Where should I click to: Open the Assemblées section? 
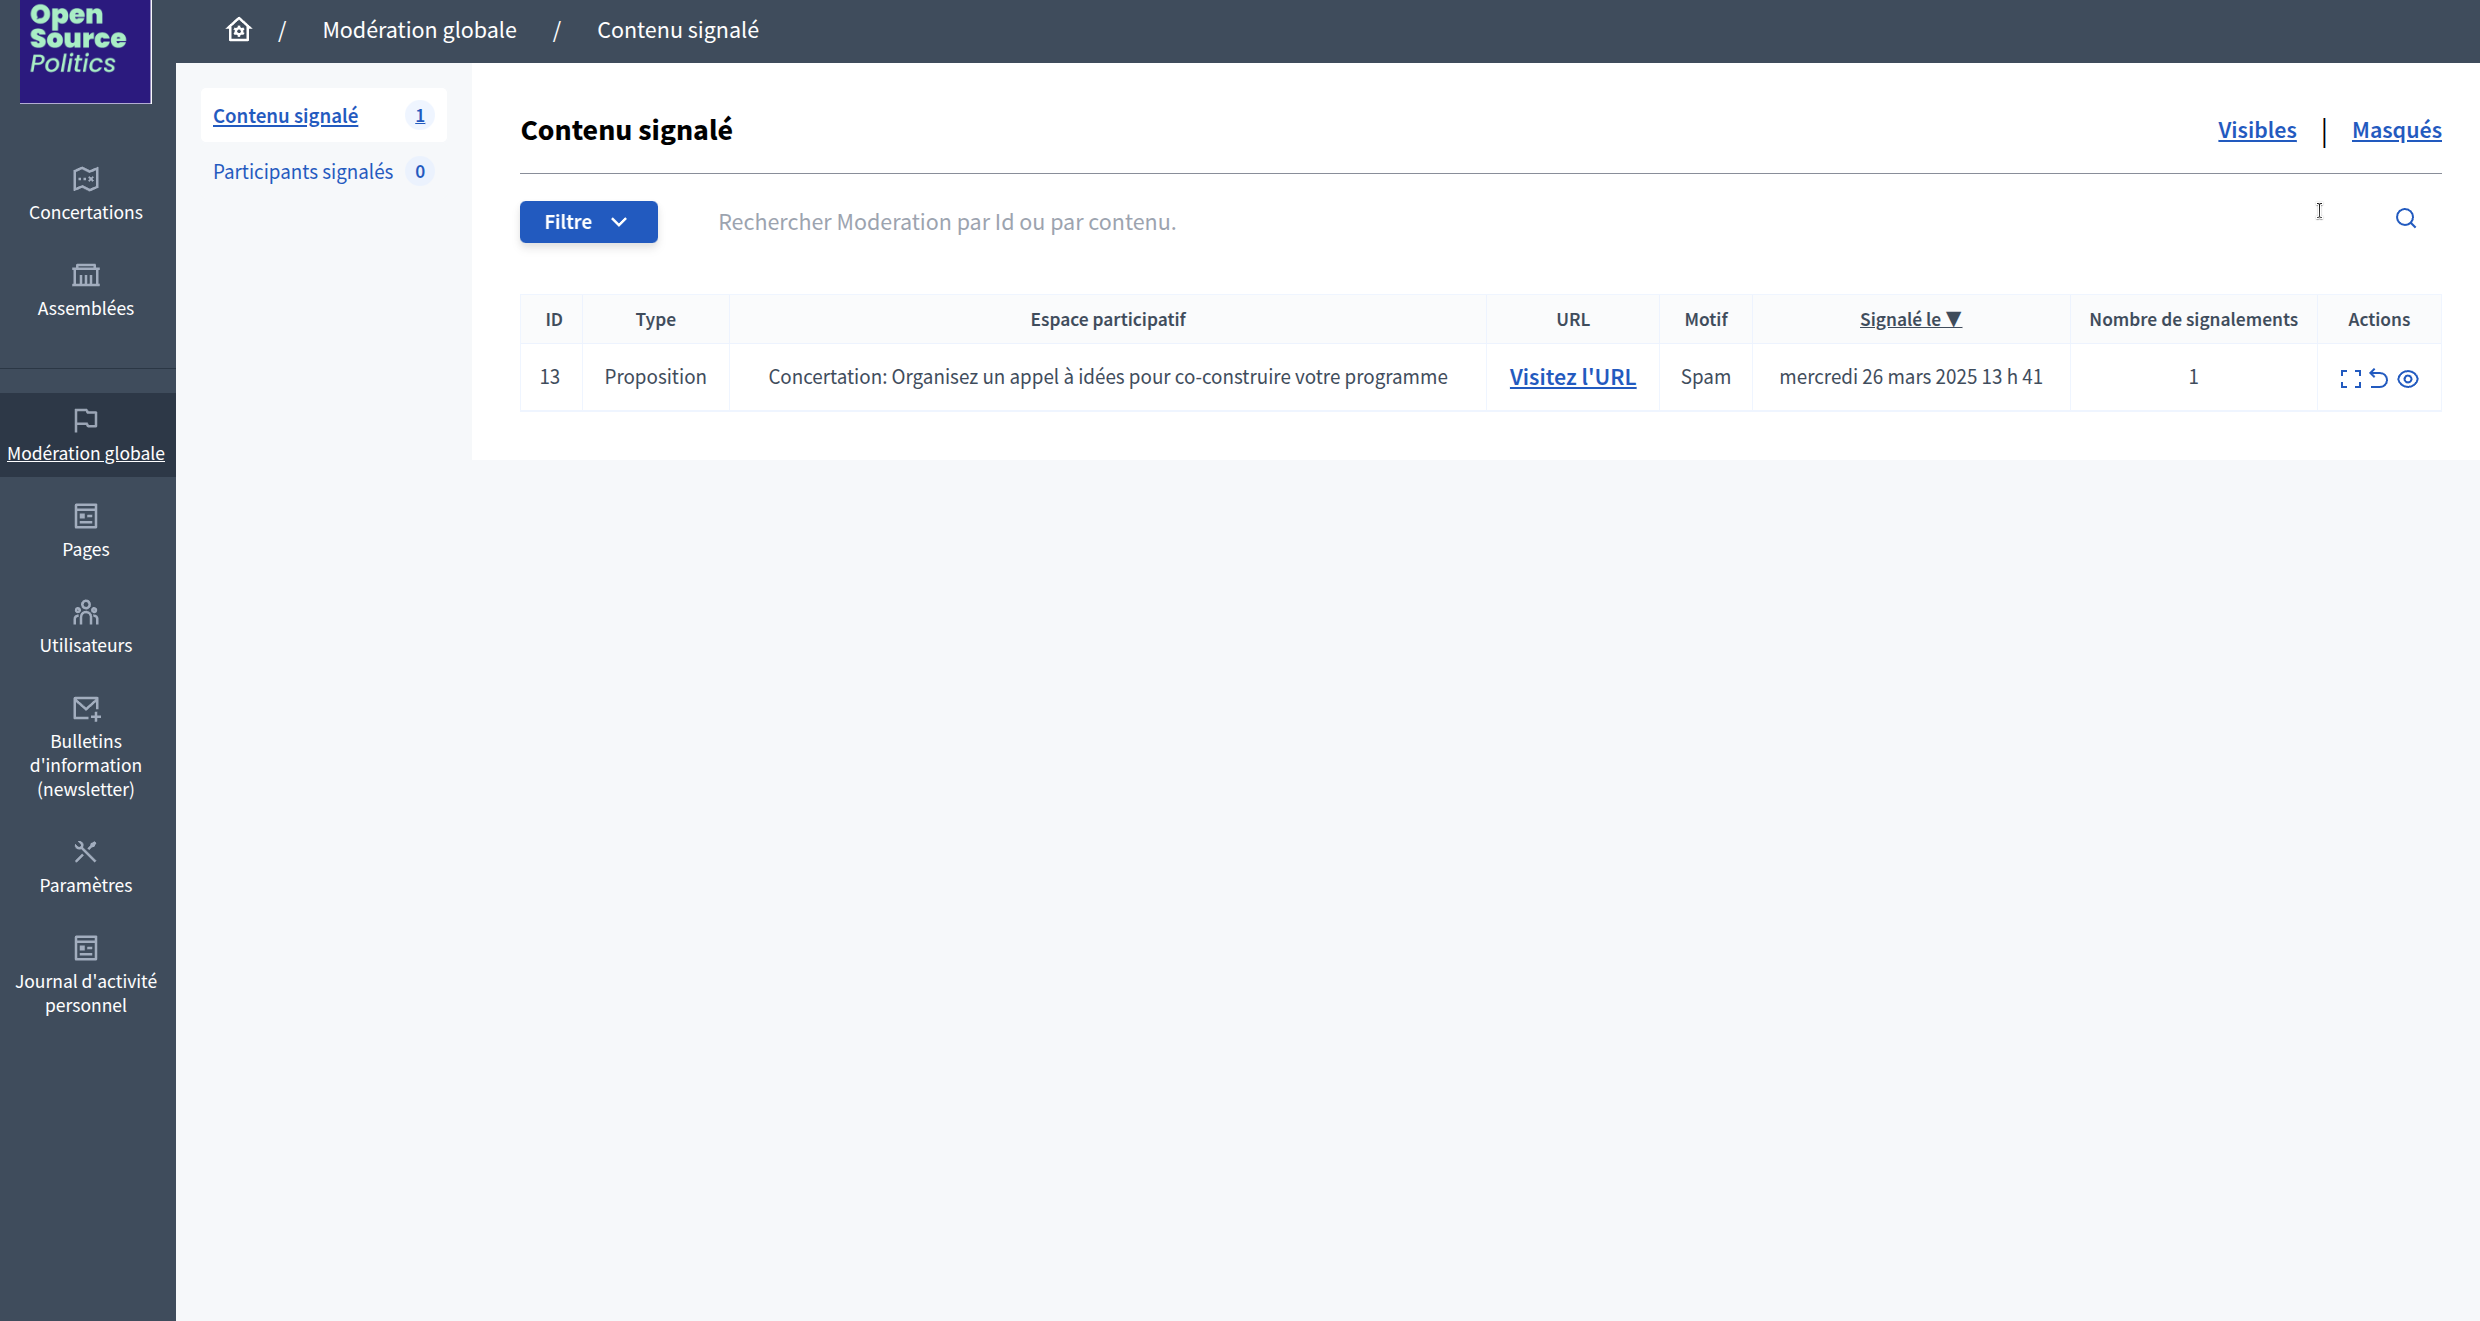point(86,290)
